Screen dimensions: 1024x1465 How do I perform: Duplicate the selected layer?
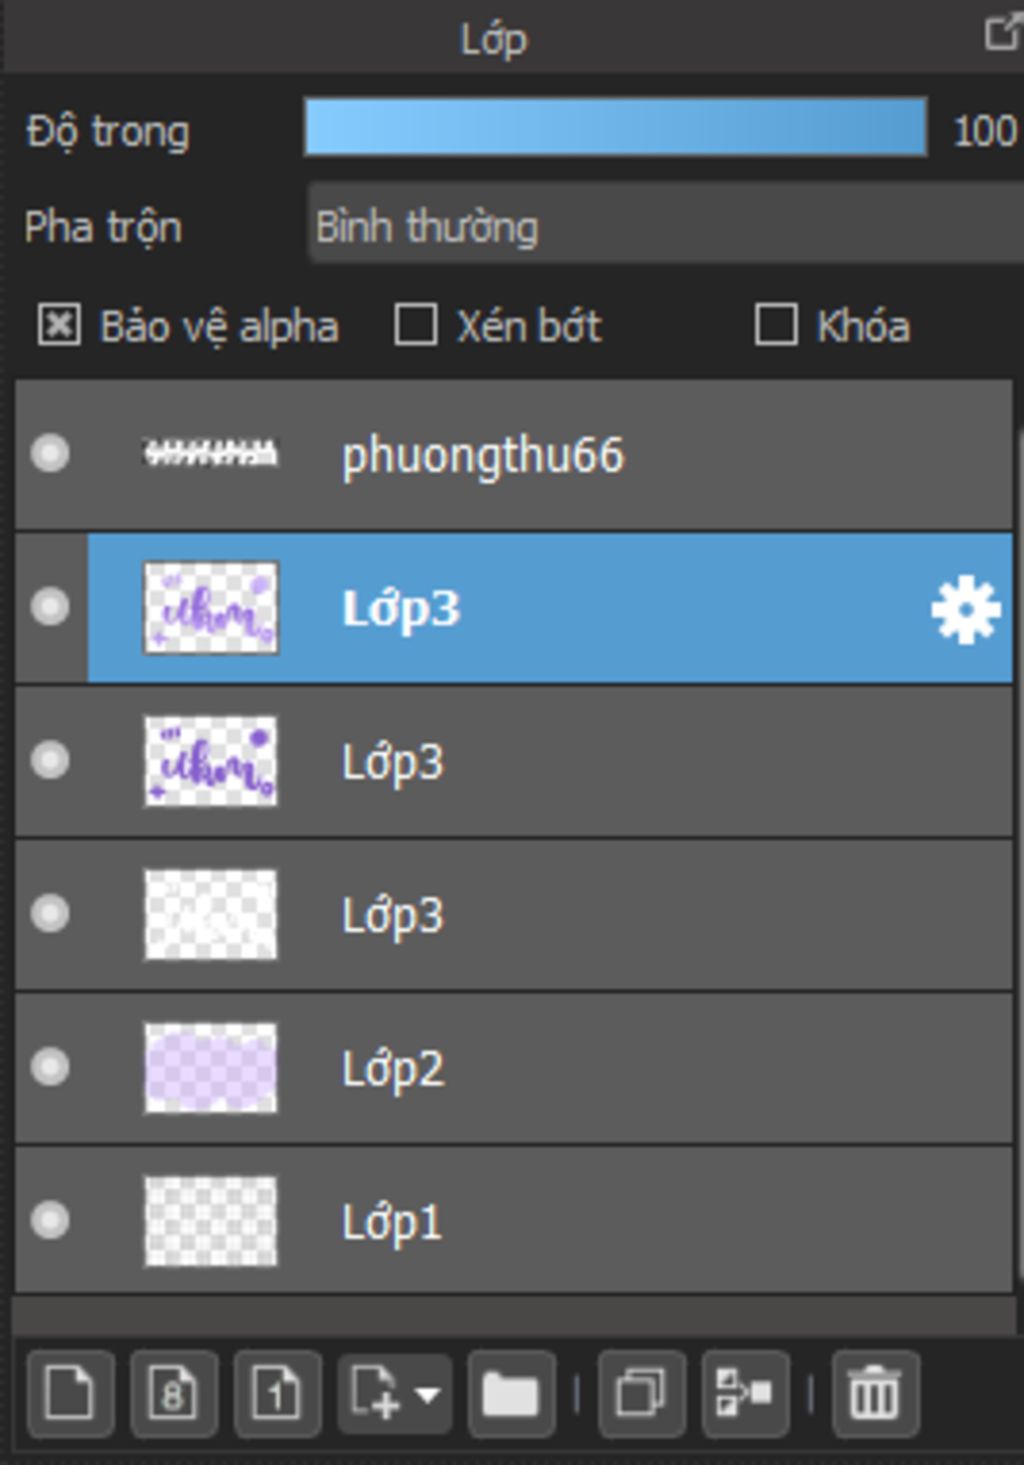click(x=641, y=1393)
